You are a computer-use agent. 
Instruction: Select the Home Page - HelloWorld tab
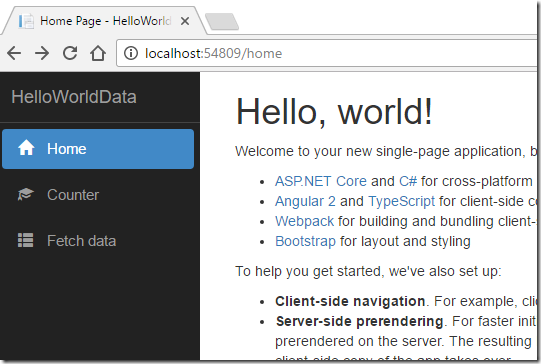click(104, 21)
